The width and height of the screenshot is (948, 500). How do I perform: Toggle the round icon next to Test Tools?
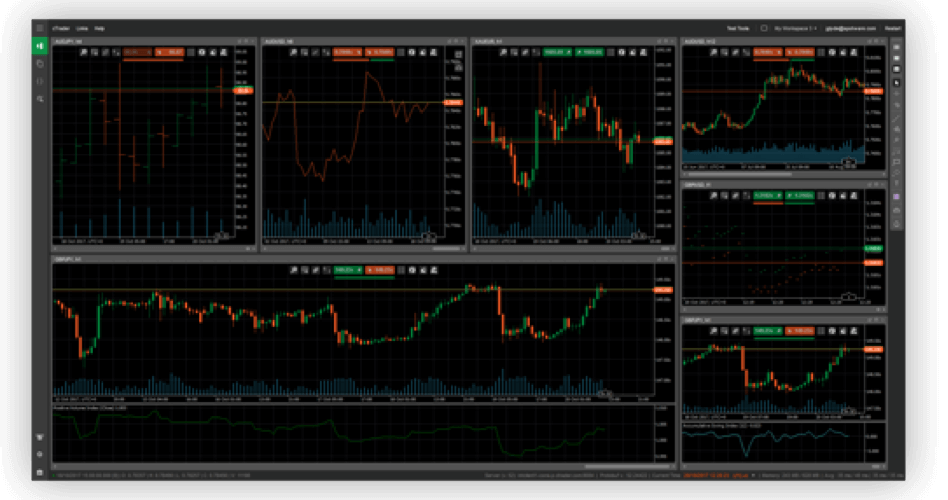pyautogui.click(x=764, y=29)
